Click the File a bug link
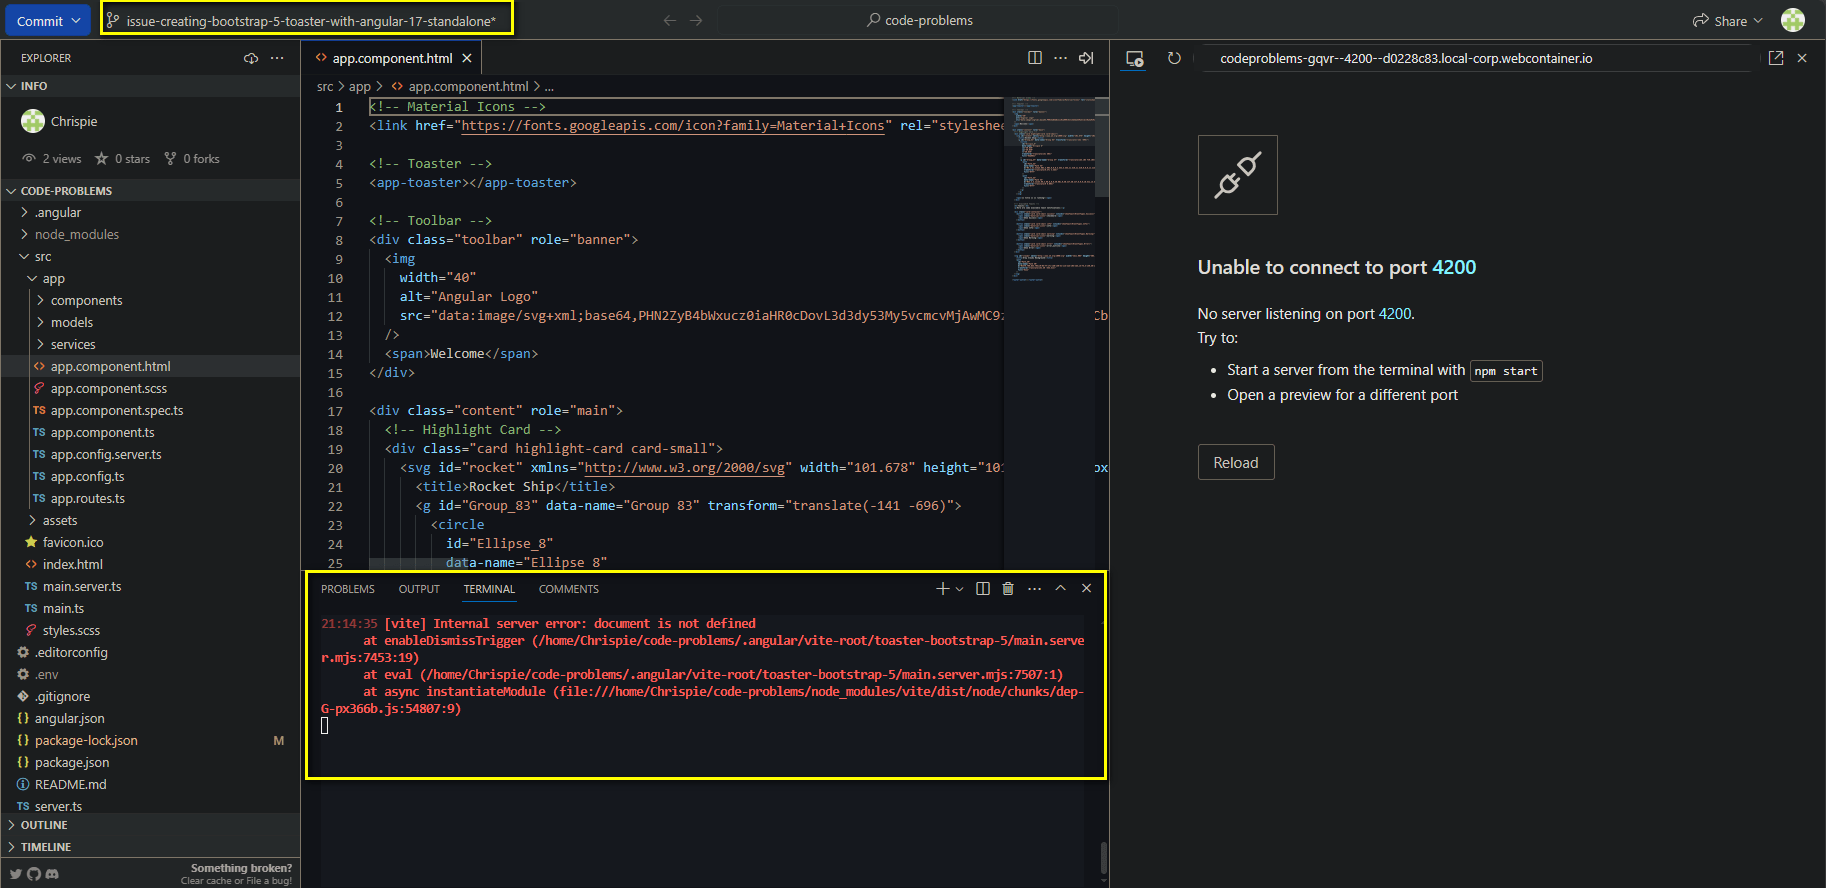 point(269,881)
